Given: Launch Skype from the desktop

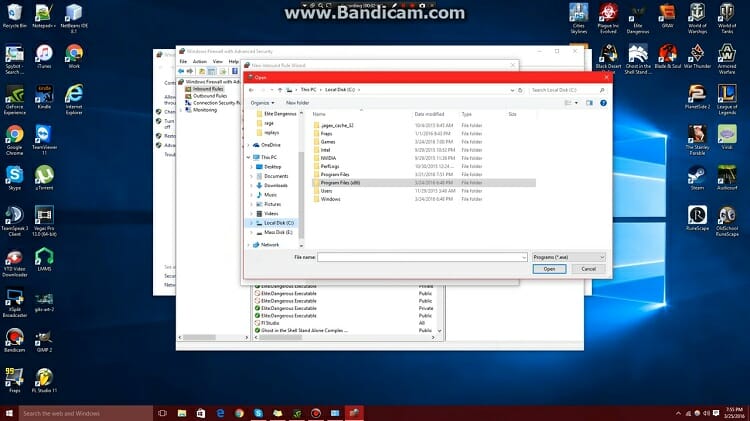Looking at the screenshot, I should 14,178.
